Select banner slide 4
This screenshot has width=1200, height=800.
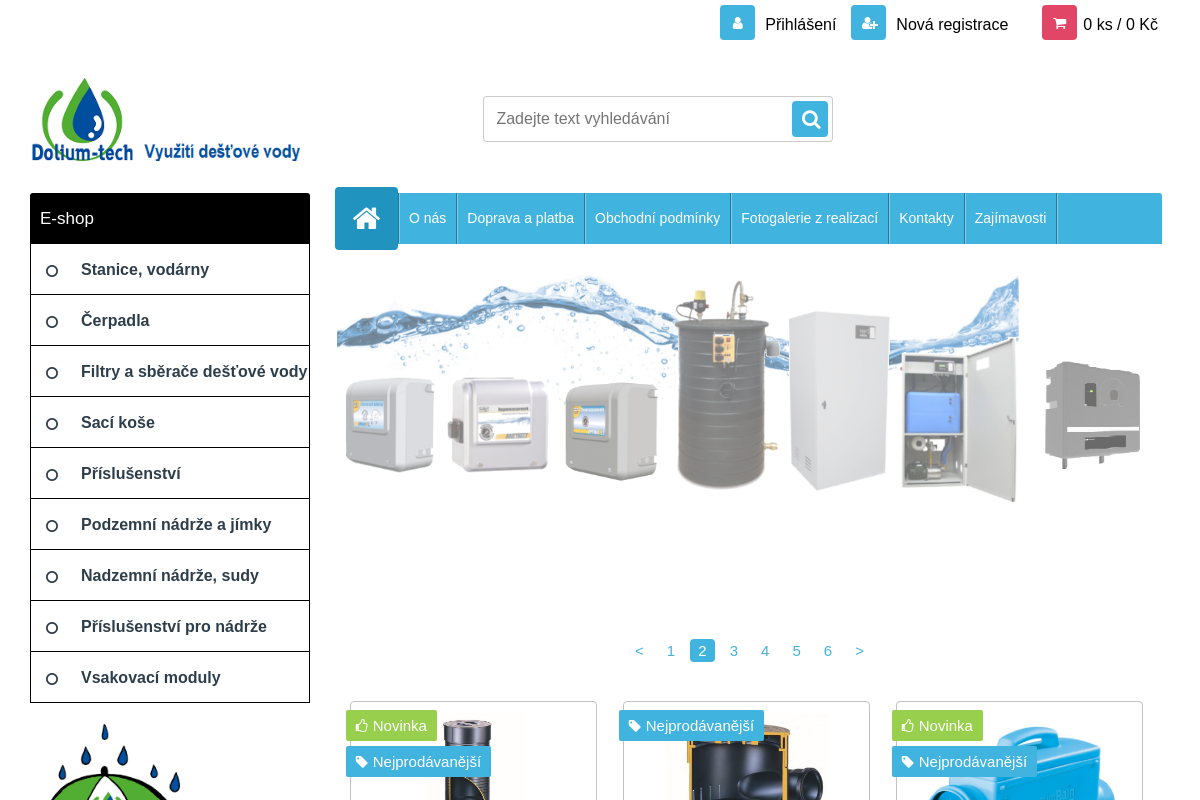[x=765, y=651]
